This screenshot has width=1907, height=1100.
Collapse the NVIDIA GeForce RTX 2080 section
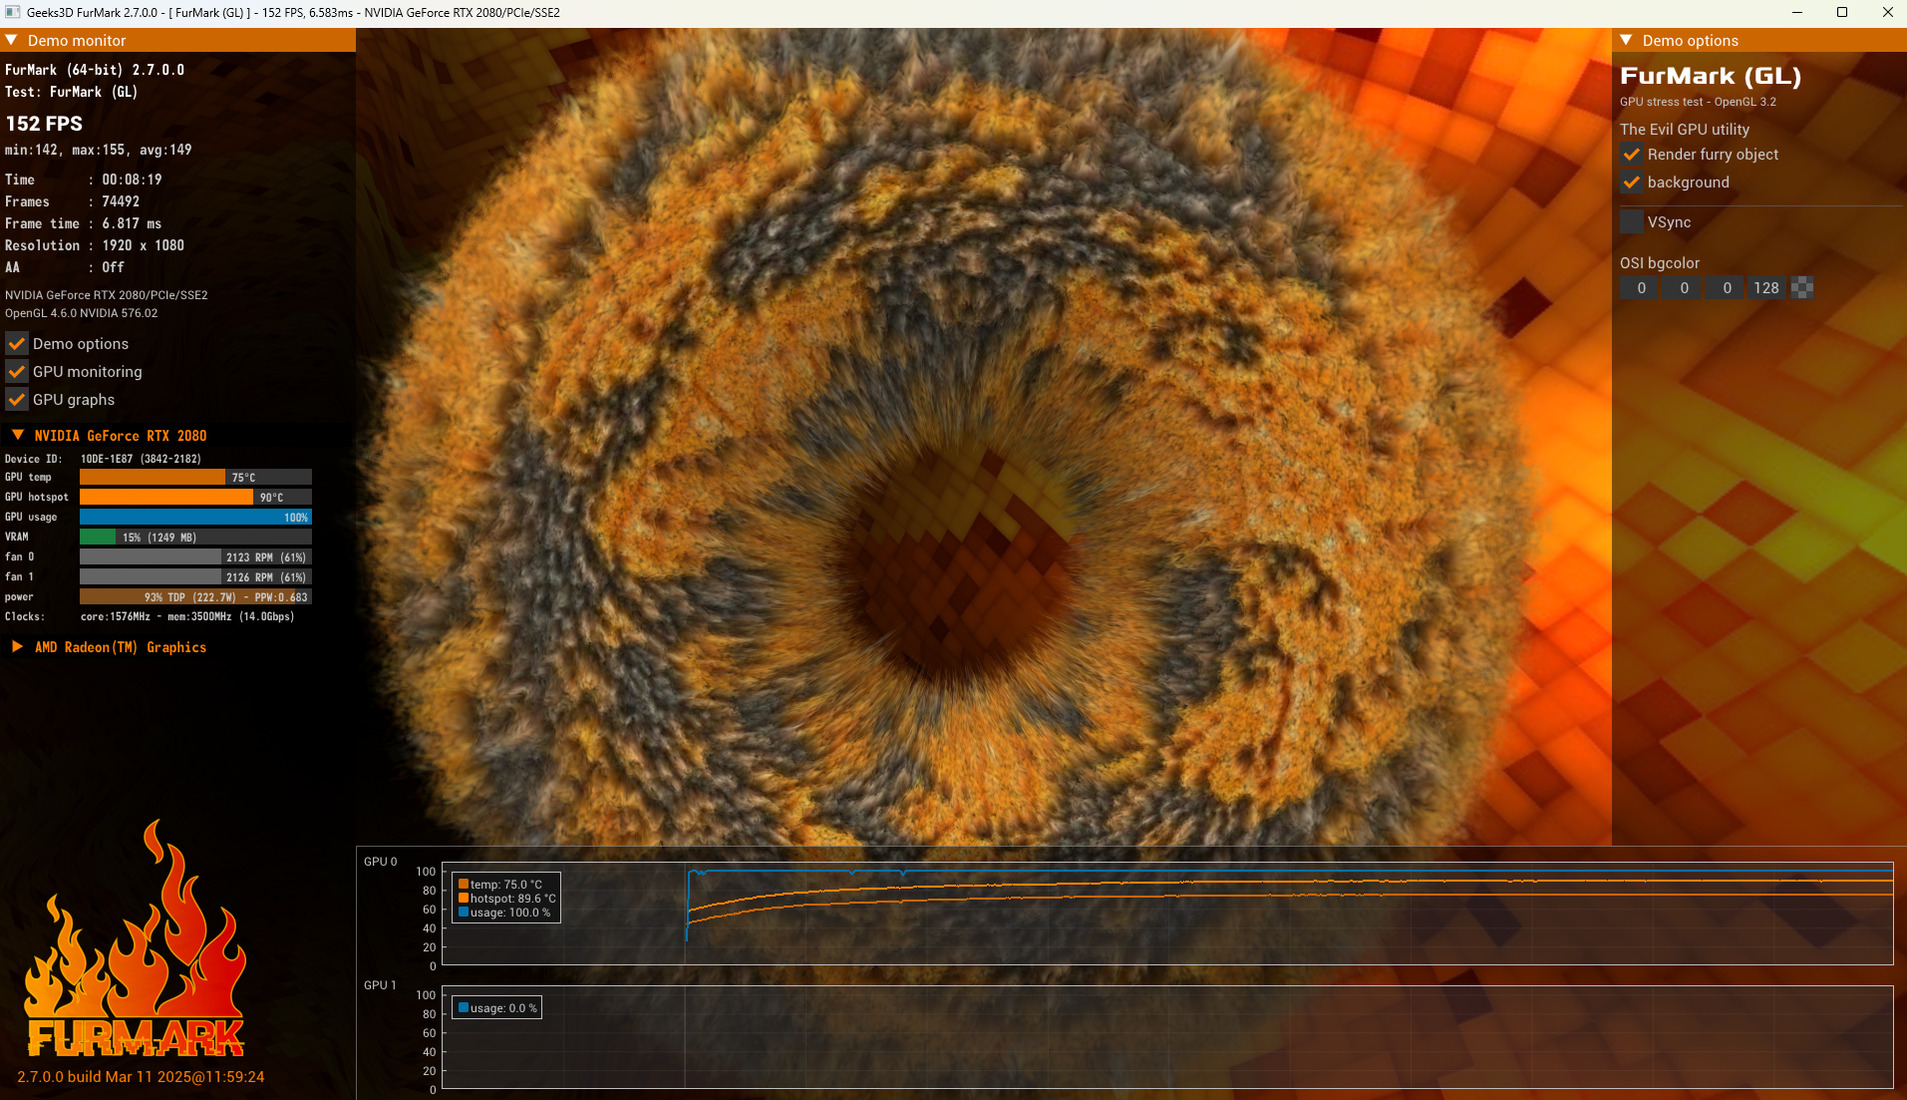(18, 435)
